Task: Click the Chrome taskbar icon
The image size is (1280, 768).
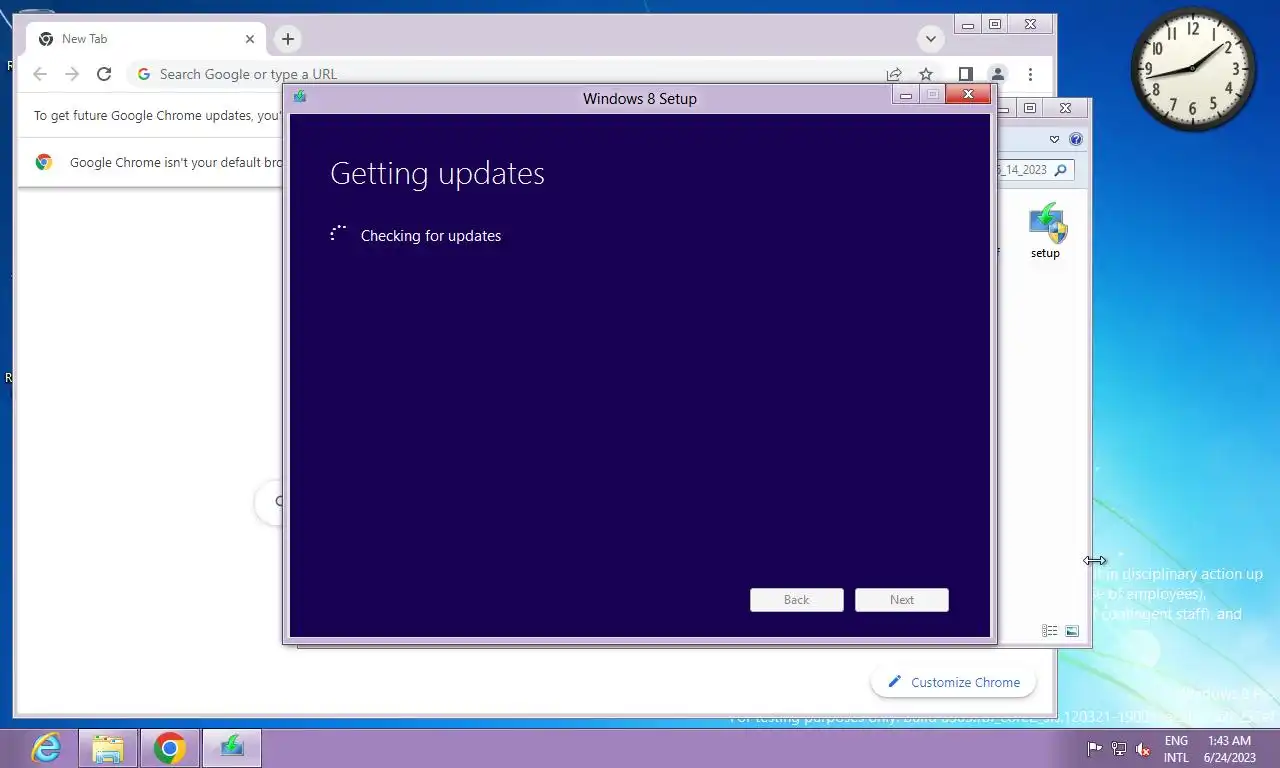Action: pyautogui.click(x=170, y=748)
